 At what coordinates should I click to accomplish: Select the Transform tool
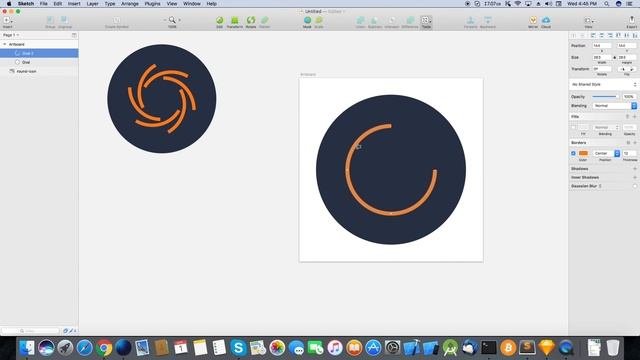(x=235, y=22)
